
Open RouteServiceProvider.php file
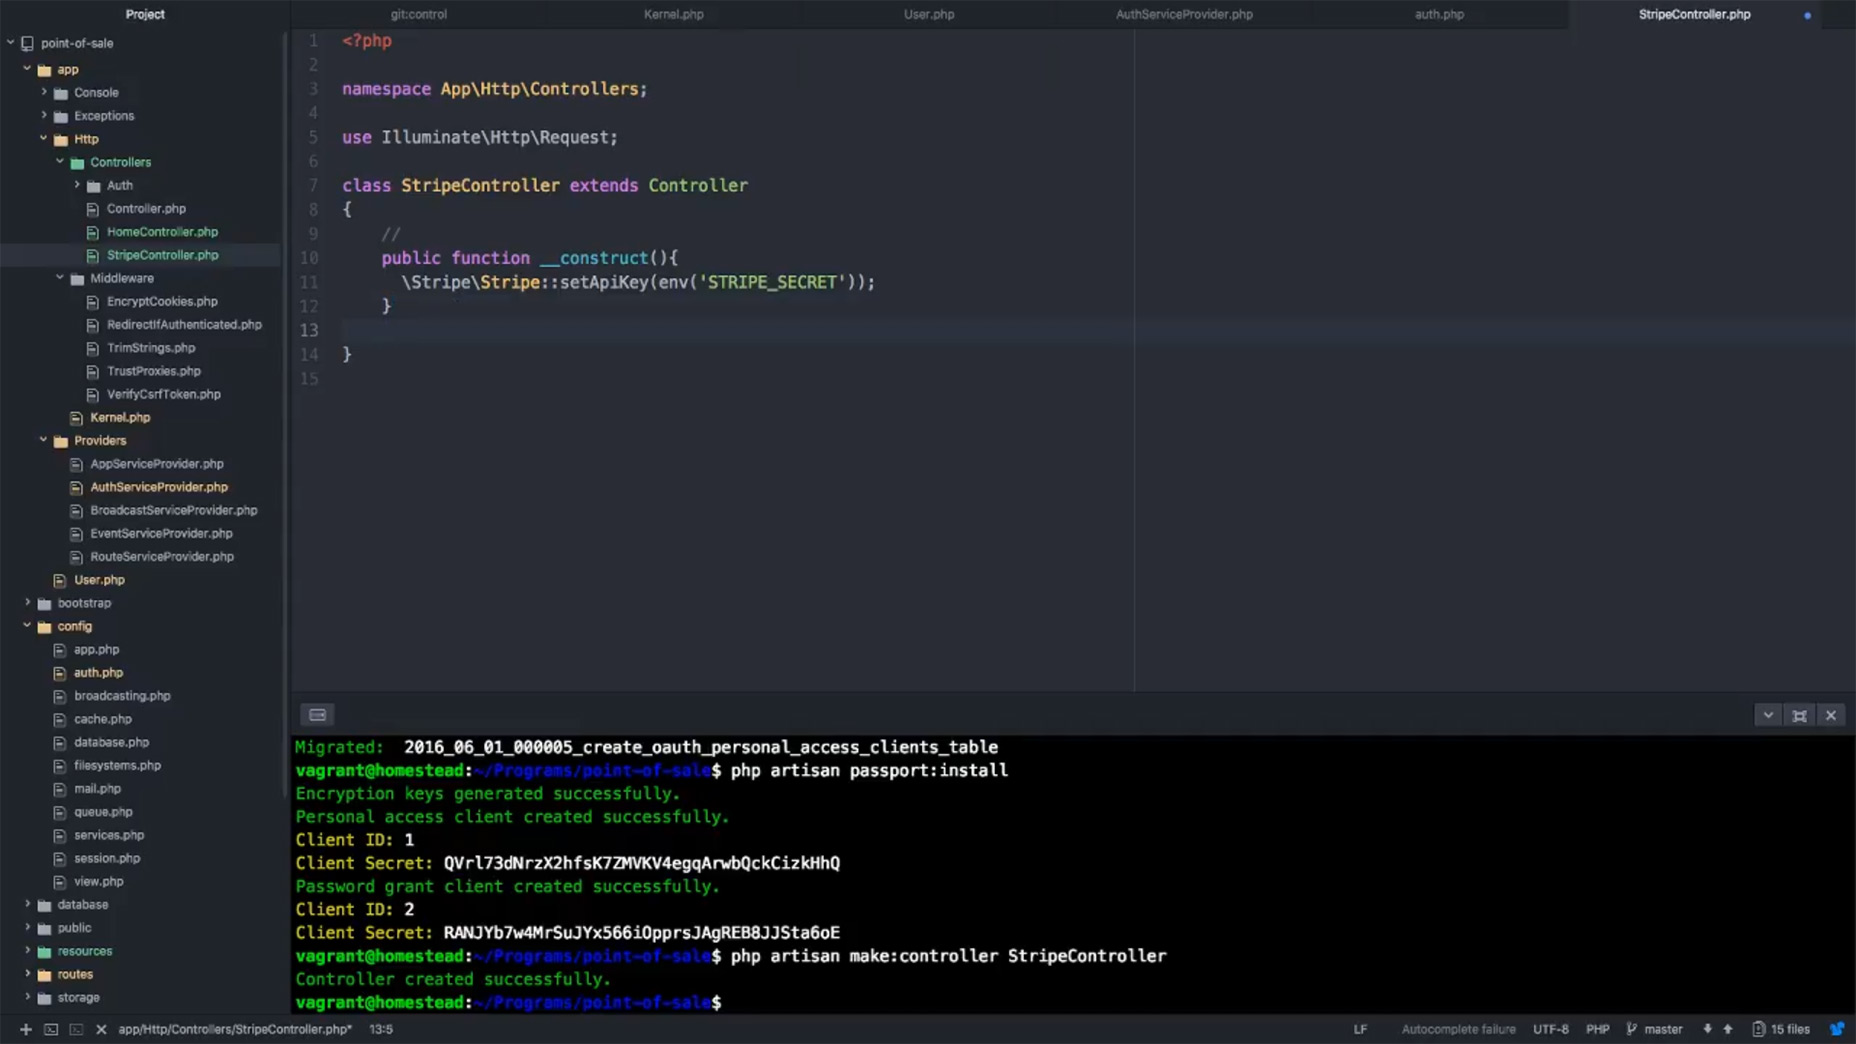(x=162, y=556)
